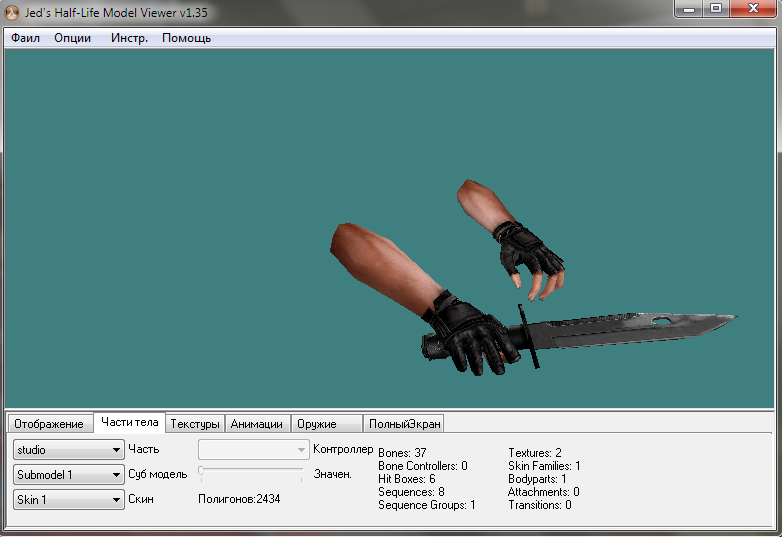Select the Части тела tab
The image size is (782, 537).
[x=130, y=422]
